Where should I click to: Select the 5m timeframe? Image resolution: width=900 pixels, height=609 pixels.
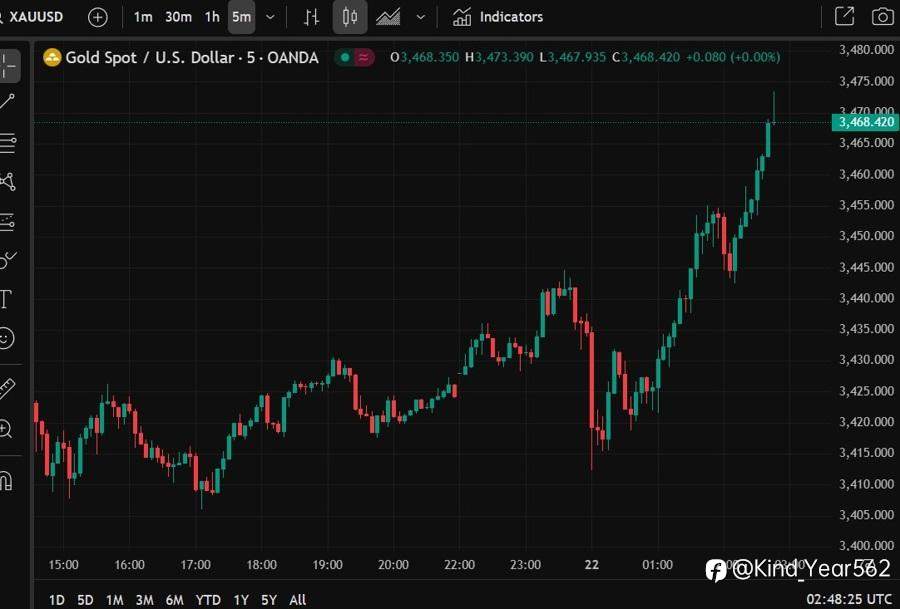tap(242, 17)
